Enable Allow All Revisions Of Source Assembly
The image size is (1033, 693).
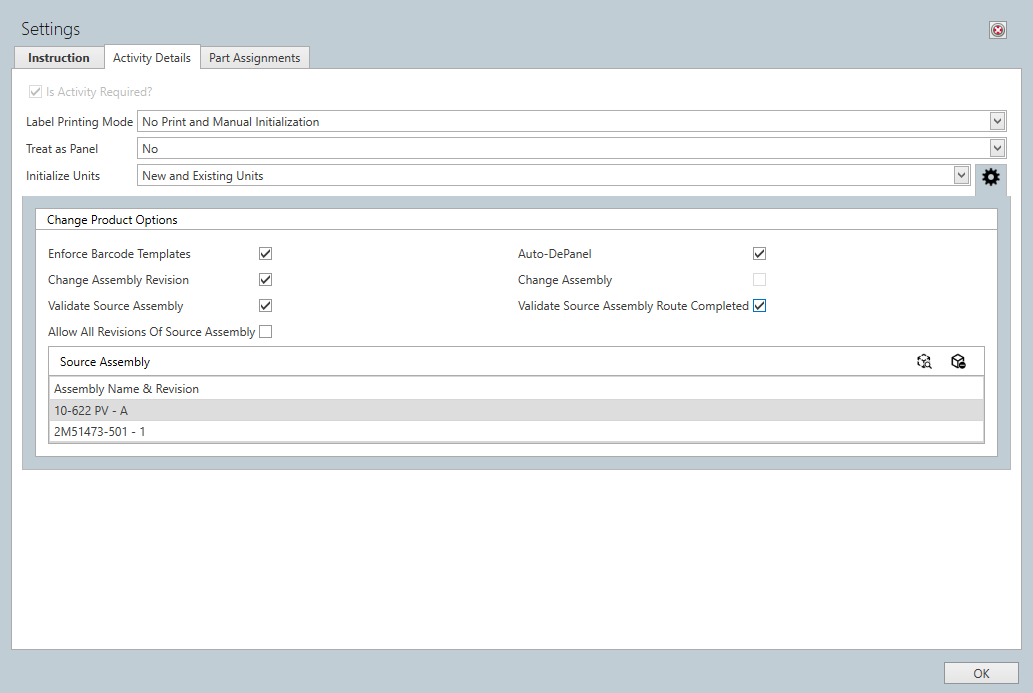coord(265,331)
